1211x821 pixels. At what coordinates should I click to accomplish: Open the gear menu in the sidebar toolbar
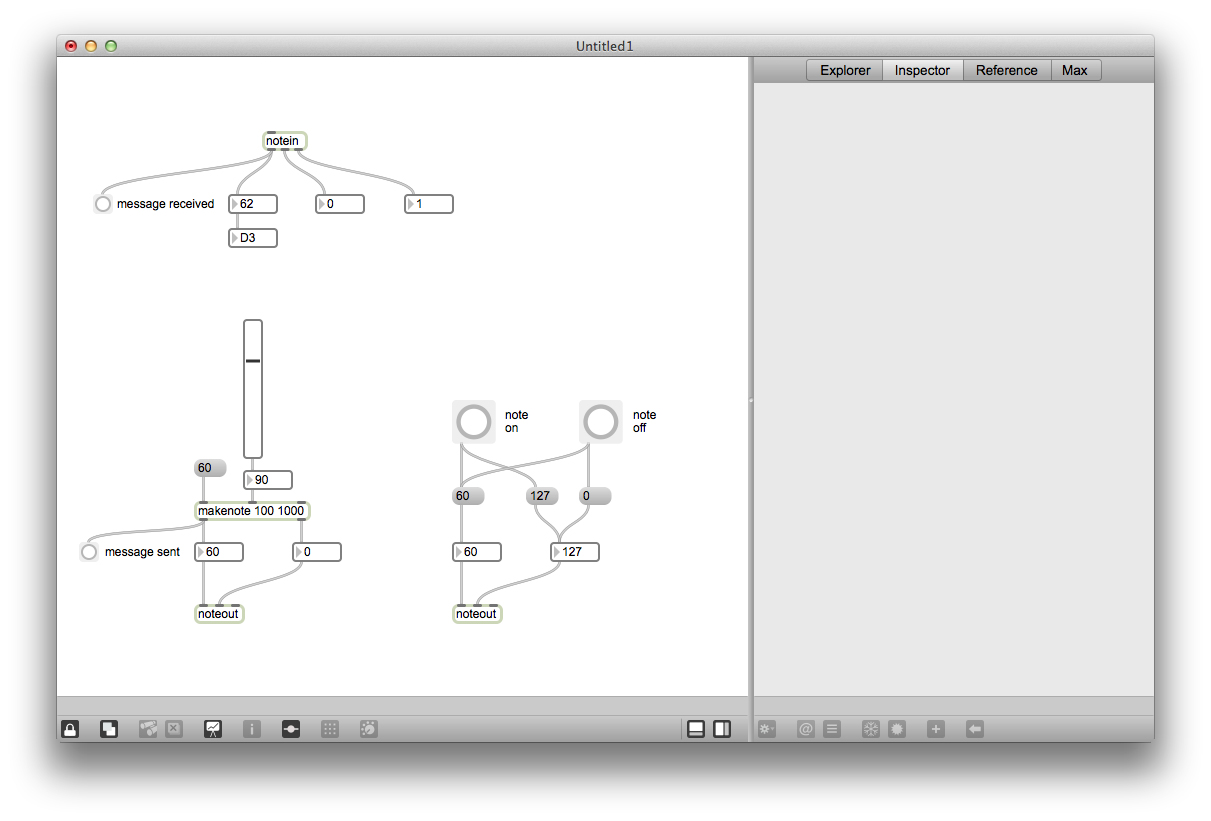(767, 729)
